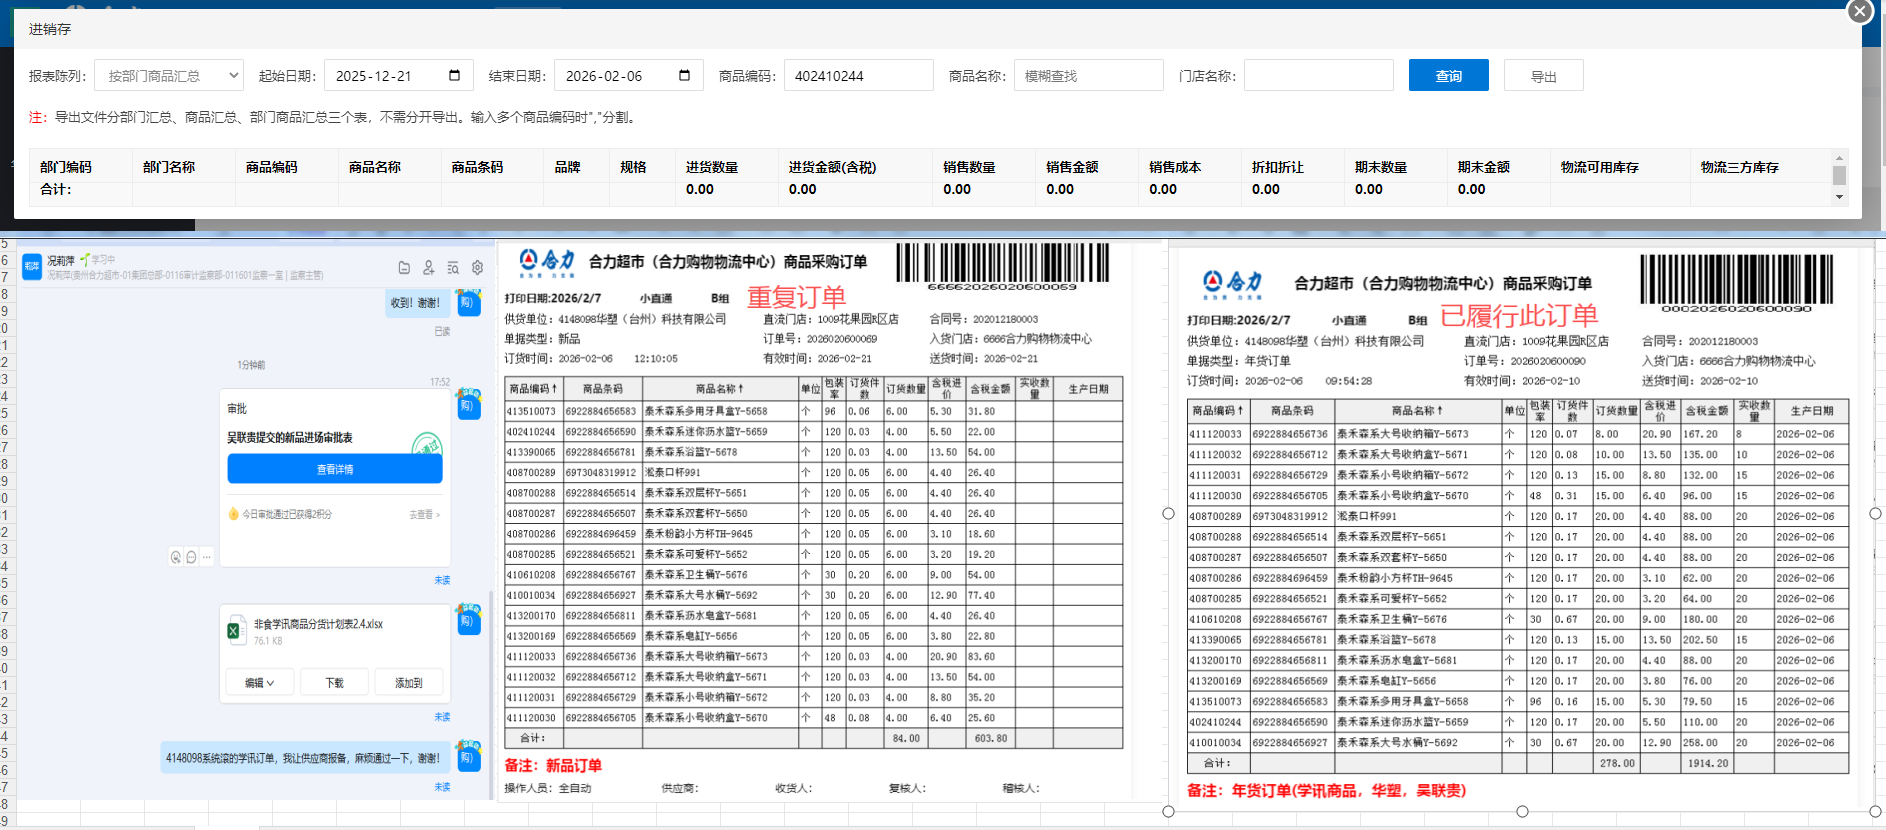Click the reply bubble icon beside approval card

[x=191, y=557]
